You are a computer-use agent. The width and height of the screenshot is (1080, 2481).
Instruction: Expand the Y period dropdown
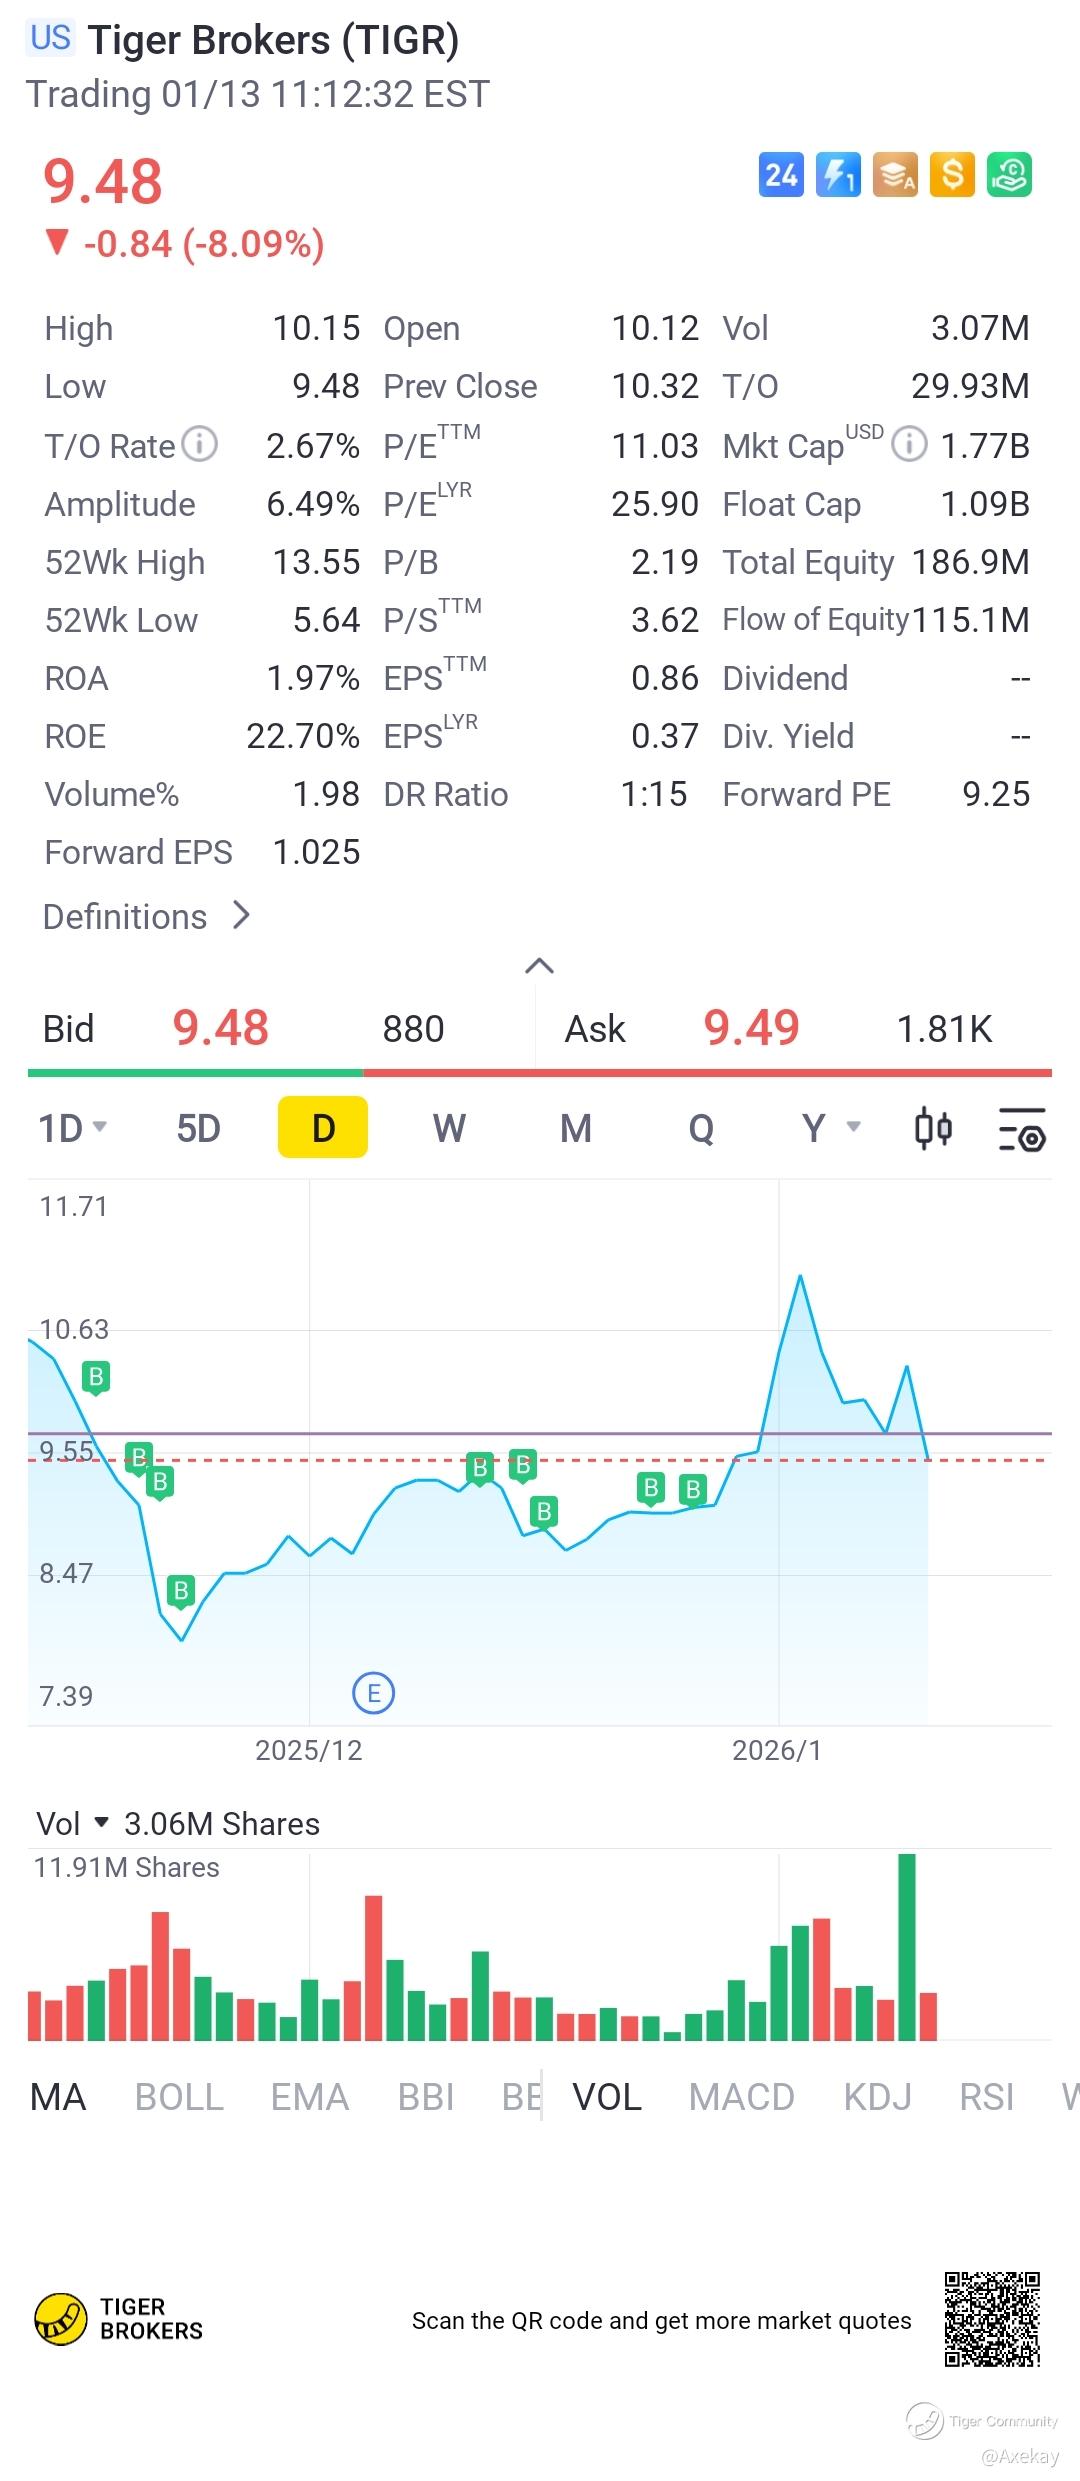(830, 1129)
